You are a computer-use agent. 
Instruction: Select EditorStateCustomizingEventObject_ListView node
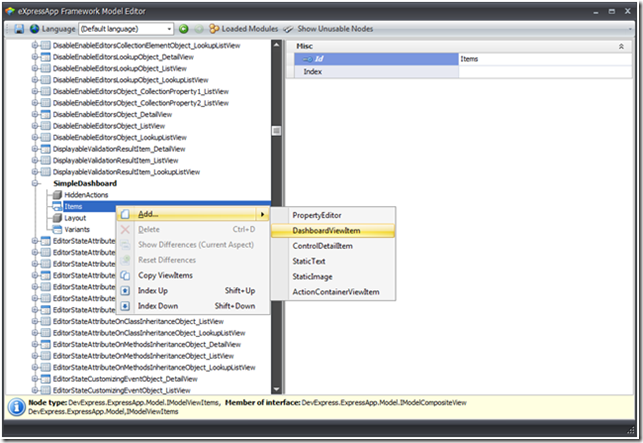click(121, 390)
